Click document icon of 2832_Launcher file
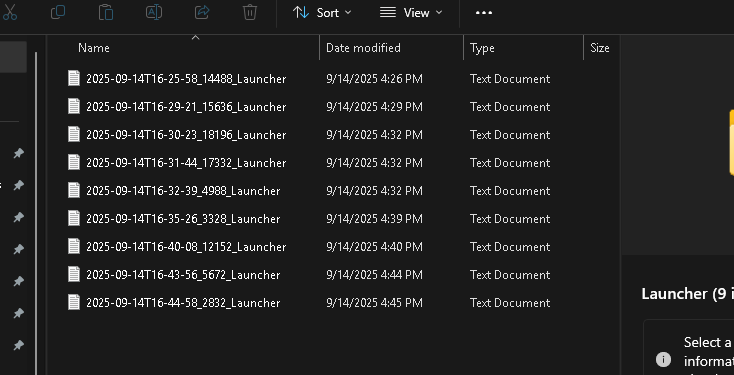This screenshot has width=734, height=375. pos(74,302)
